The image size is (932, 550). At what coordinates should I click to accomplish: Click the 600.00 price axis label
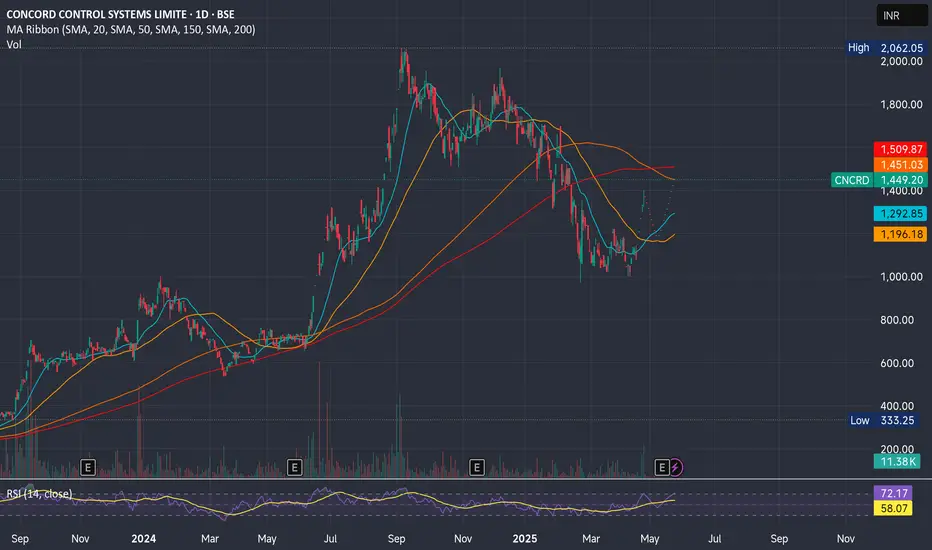tap(897, 363)
